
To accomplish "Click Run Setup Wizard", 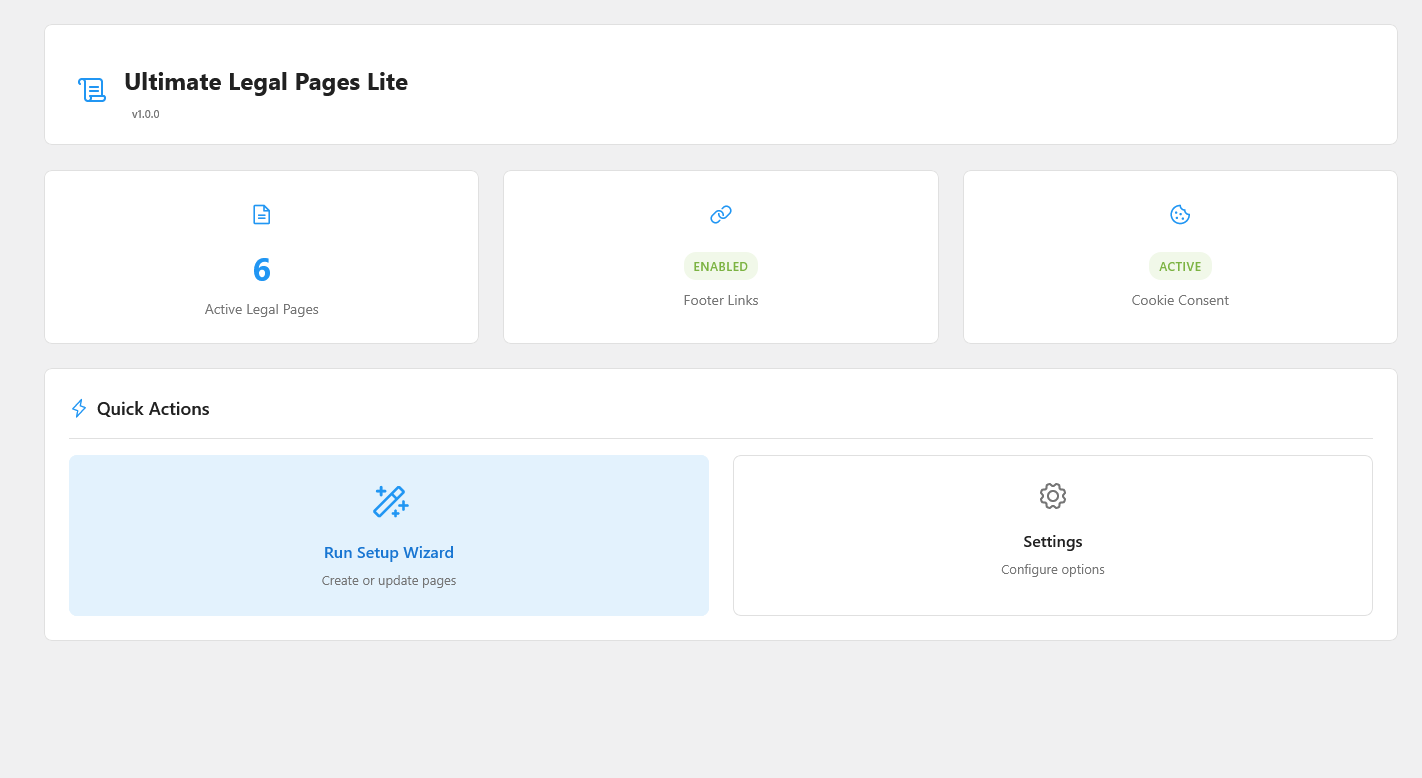I will click(388, 552).
